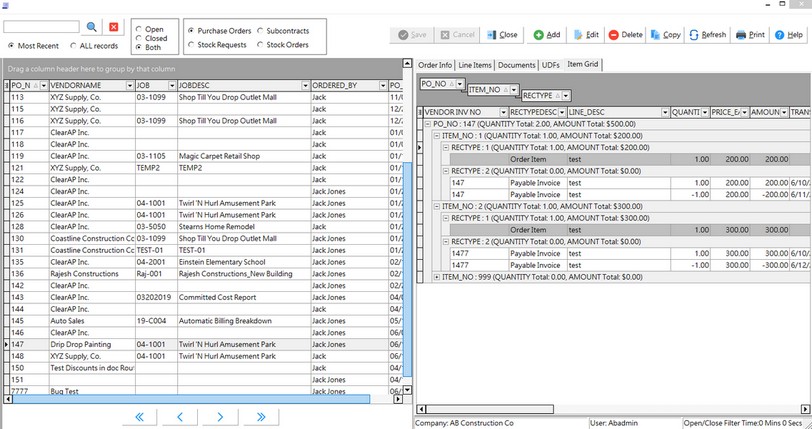This screenshot has height=429, width=812.
Task: Collapse ITEM_NO : 1 group
Action: tap(437, 136)
